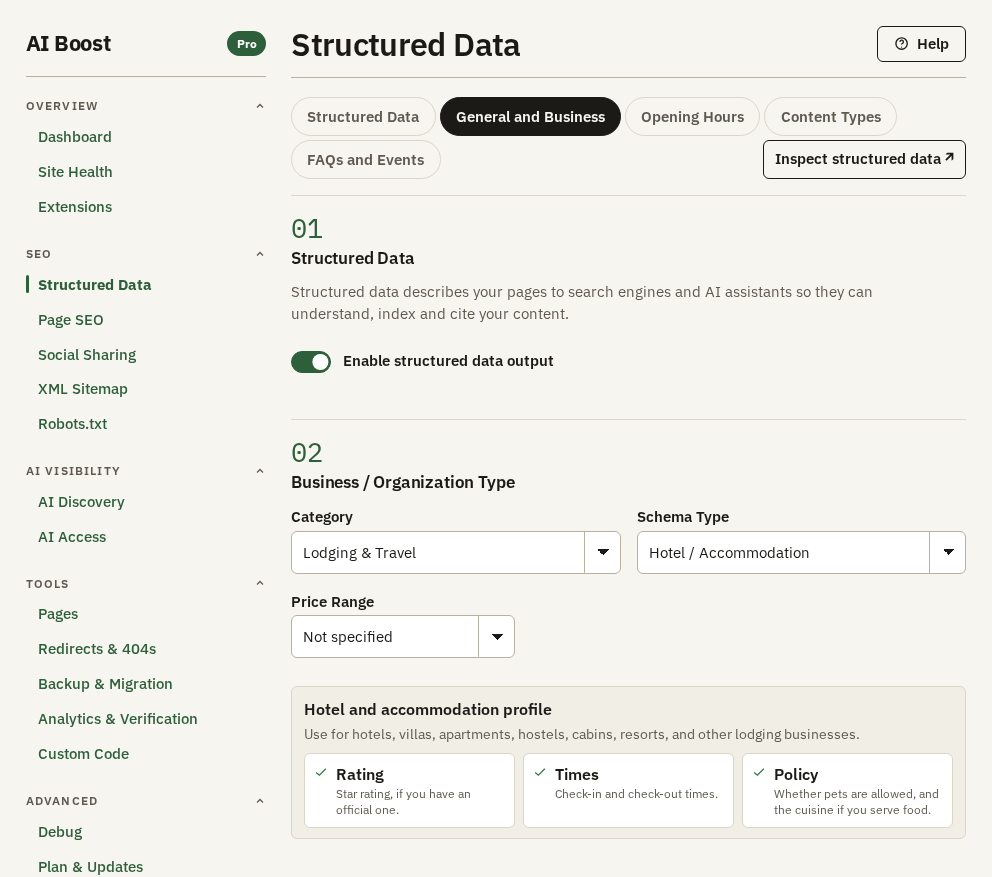This screenshot has width=992, height=877.
Task: Click the external arrow on Inspect structured data
Action: tap(949, 157)
